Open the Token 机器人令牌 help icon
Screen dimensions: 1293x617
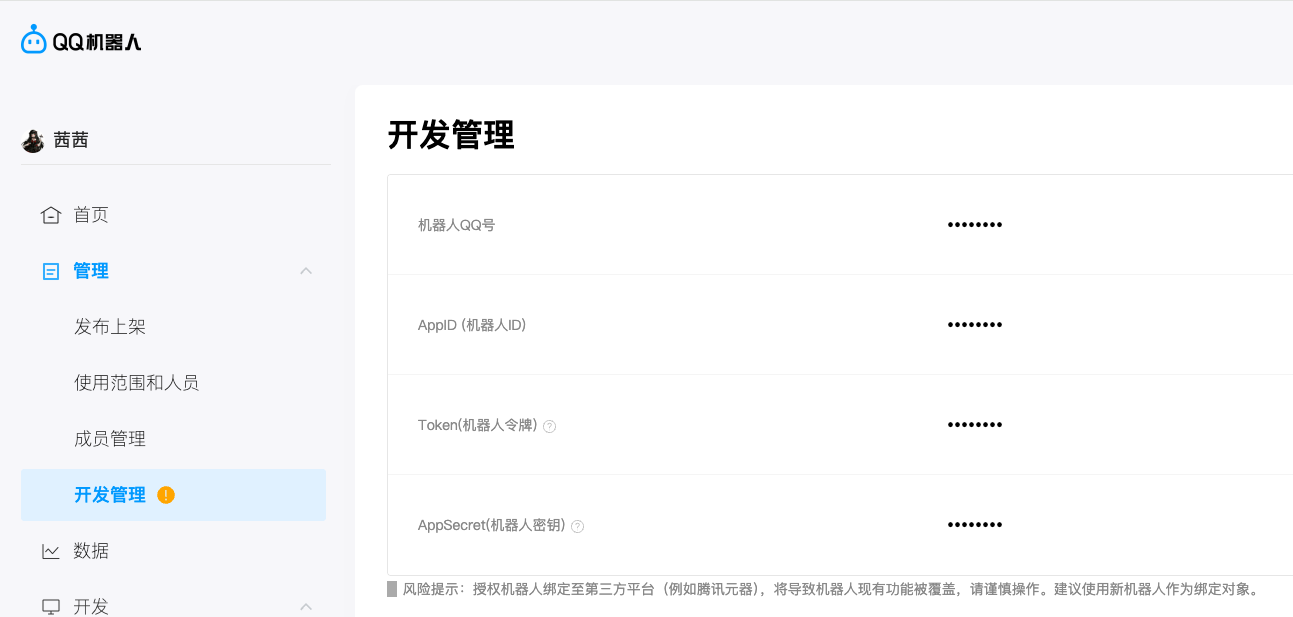click(x=550, y=425)
